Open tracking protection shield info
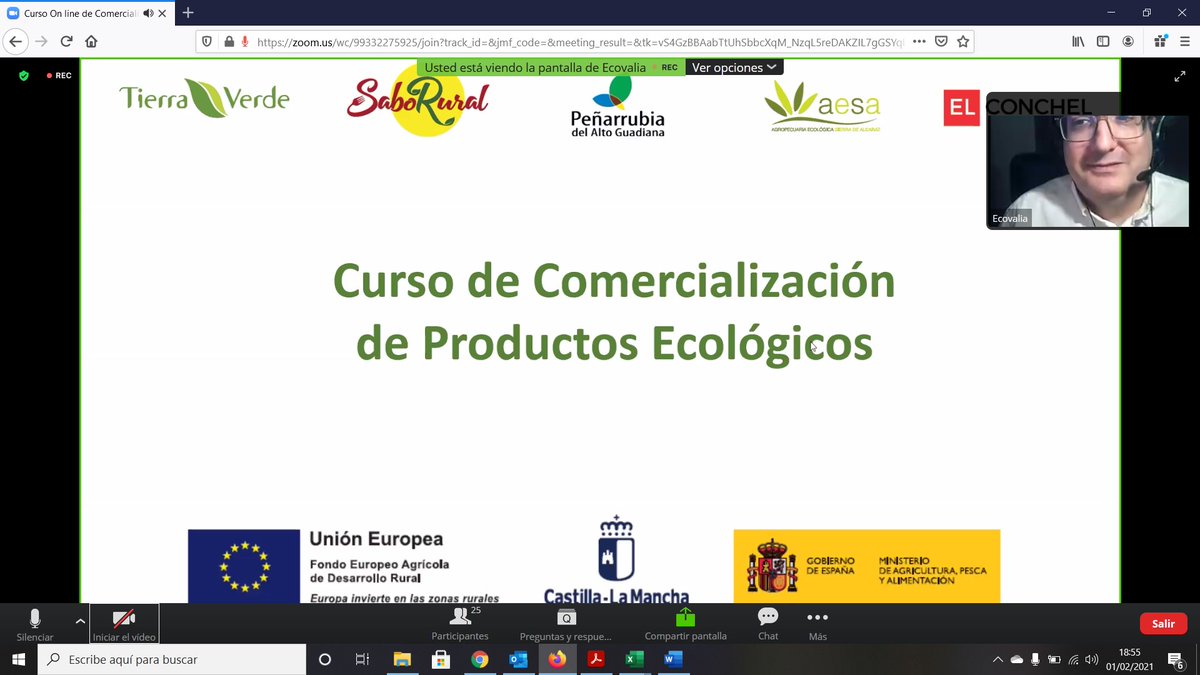Viewport: 1200px width, 675px height. (208, 42)
